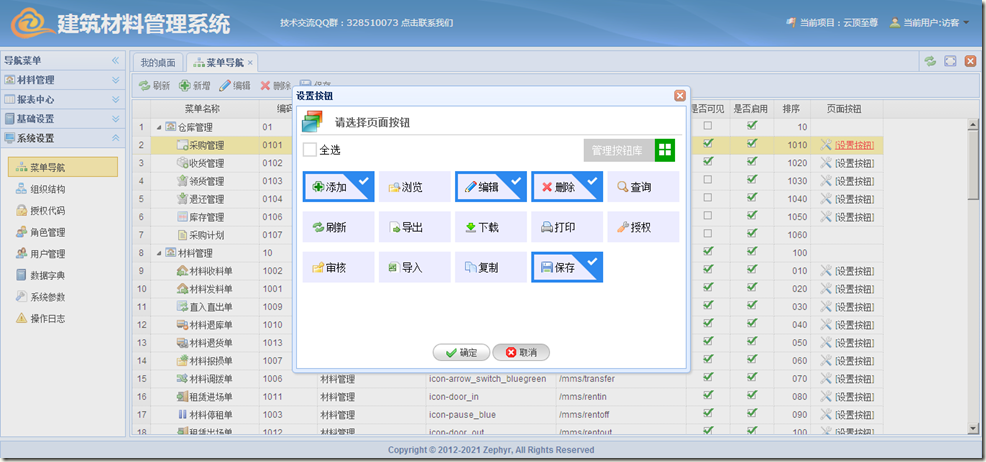Click the 设置按钮 link in row 1020

pos(853,163)
